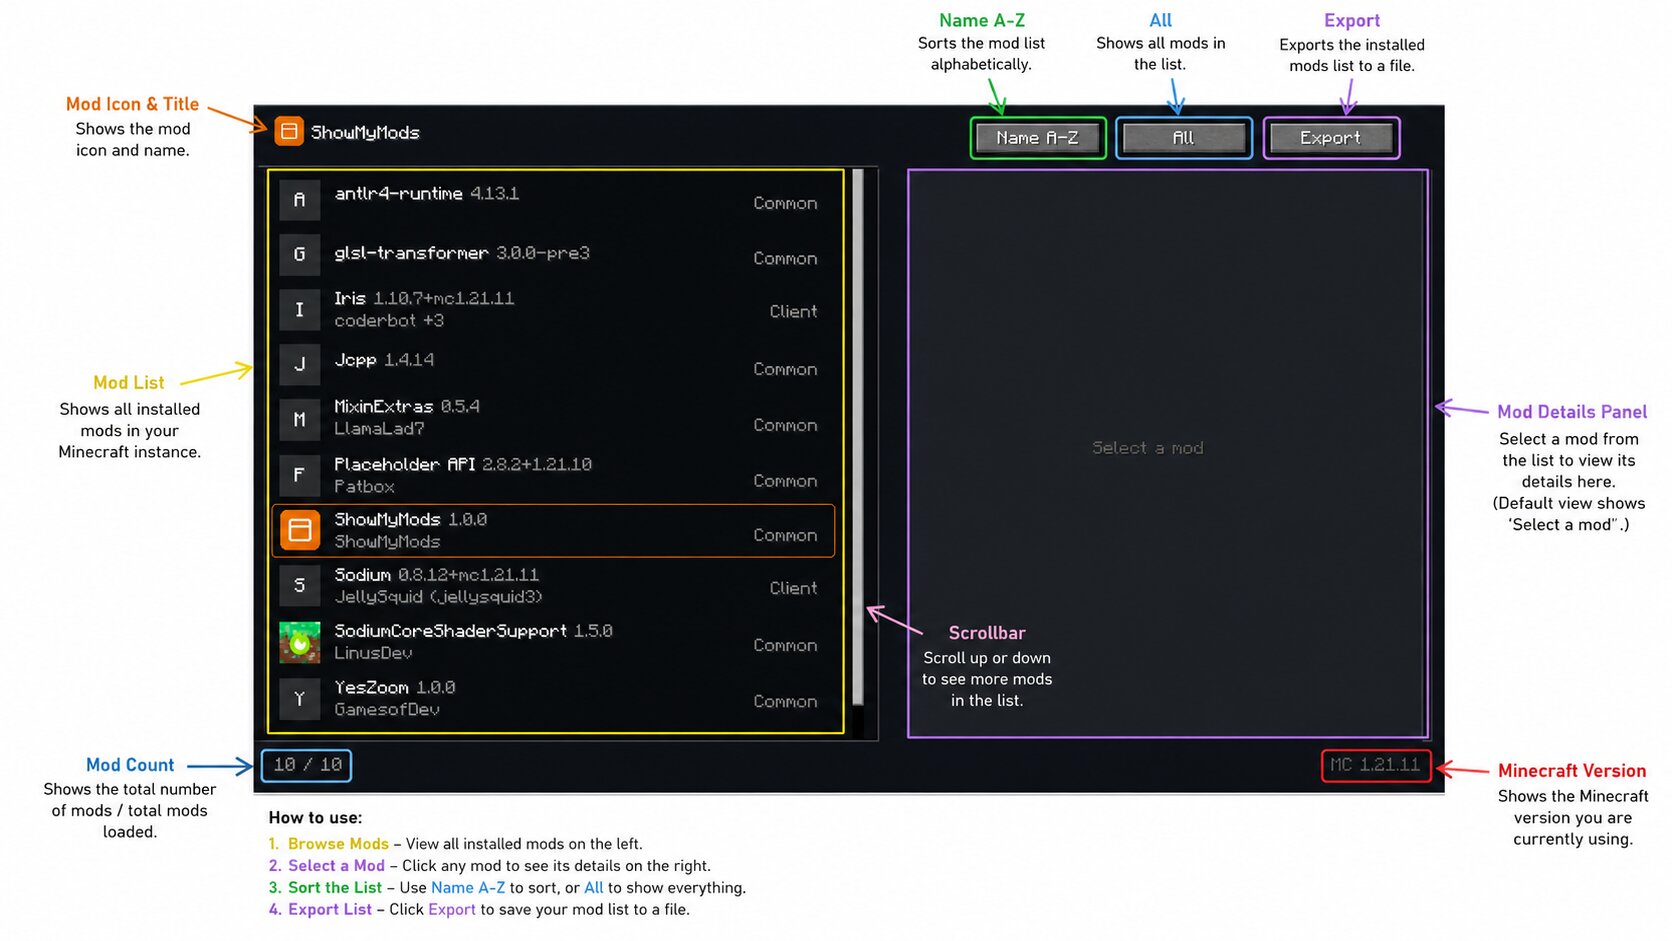The height and width of the screenshot is (941, 1672).
Task: Click the 10 / 10 mod count label
Action: (x=307, y=765)
